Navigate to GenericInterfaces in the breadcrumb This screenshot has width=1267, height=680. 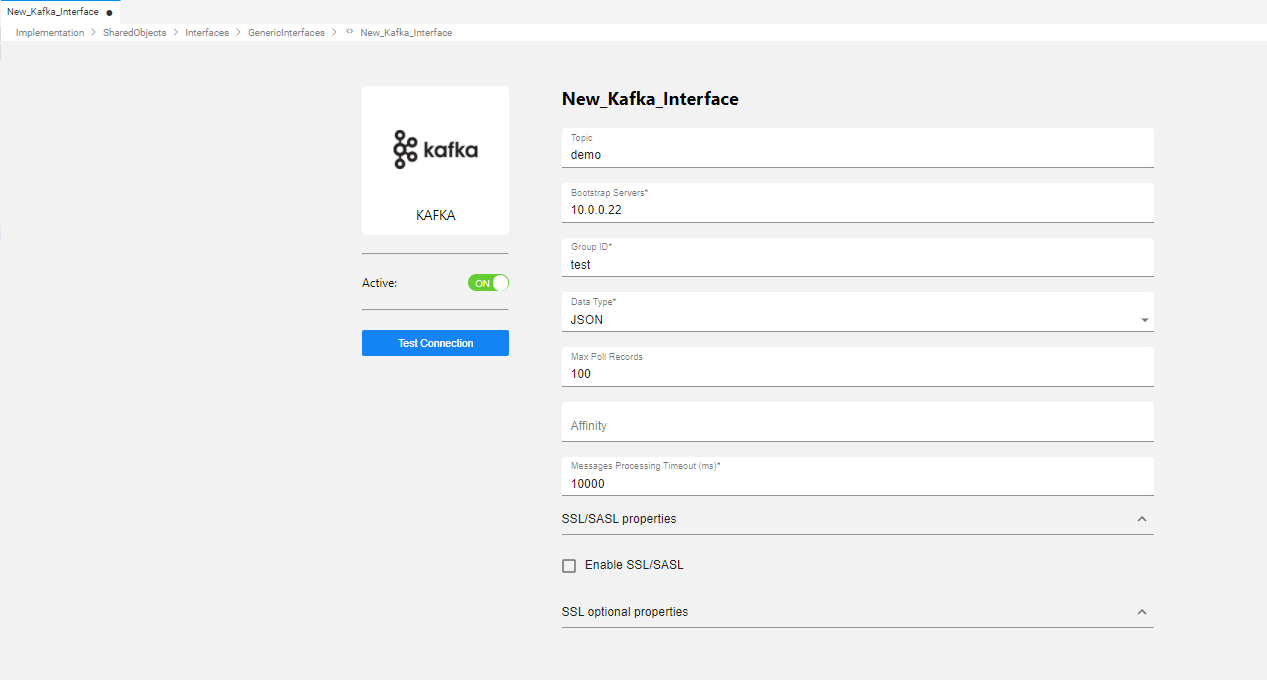tap(286, 33)
